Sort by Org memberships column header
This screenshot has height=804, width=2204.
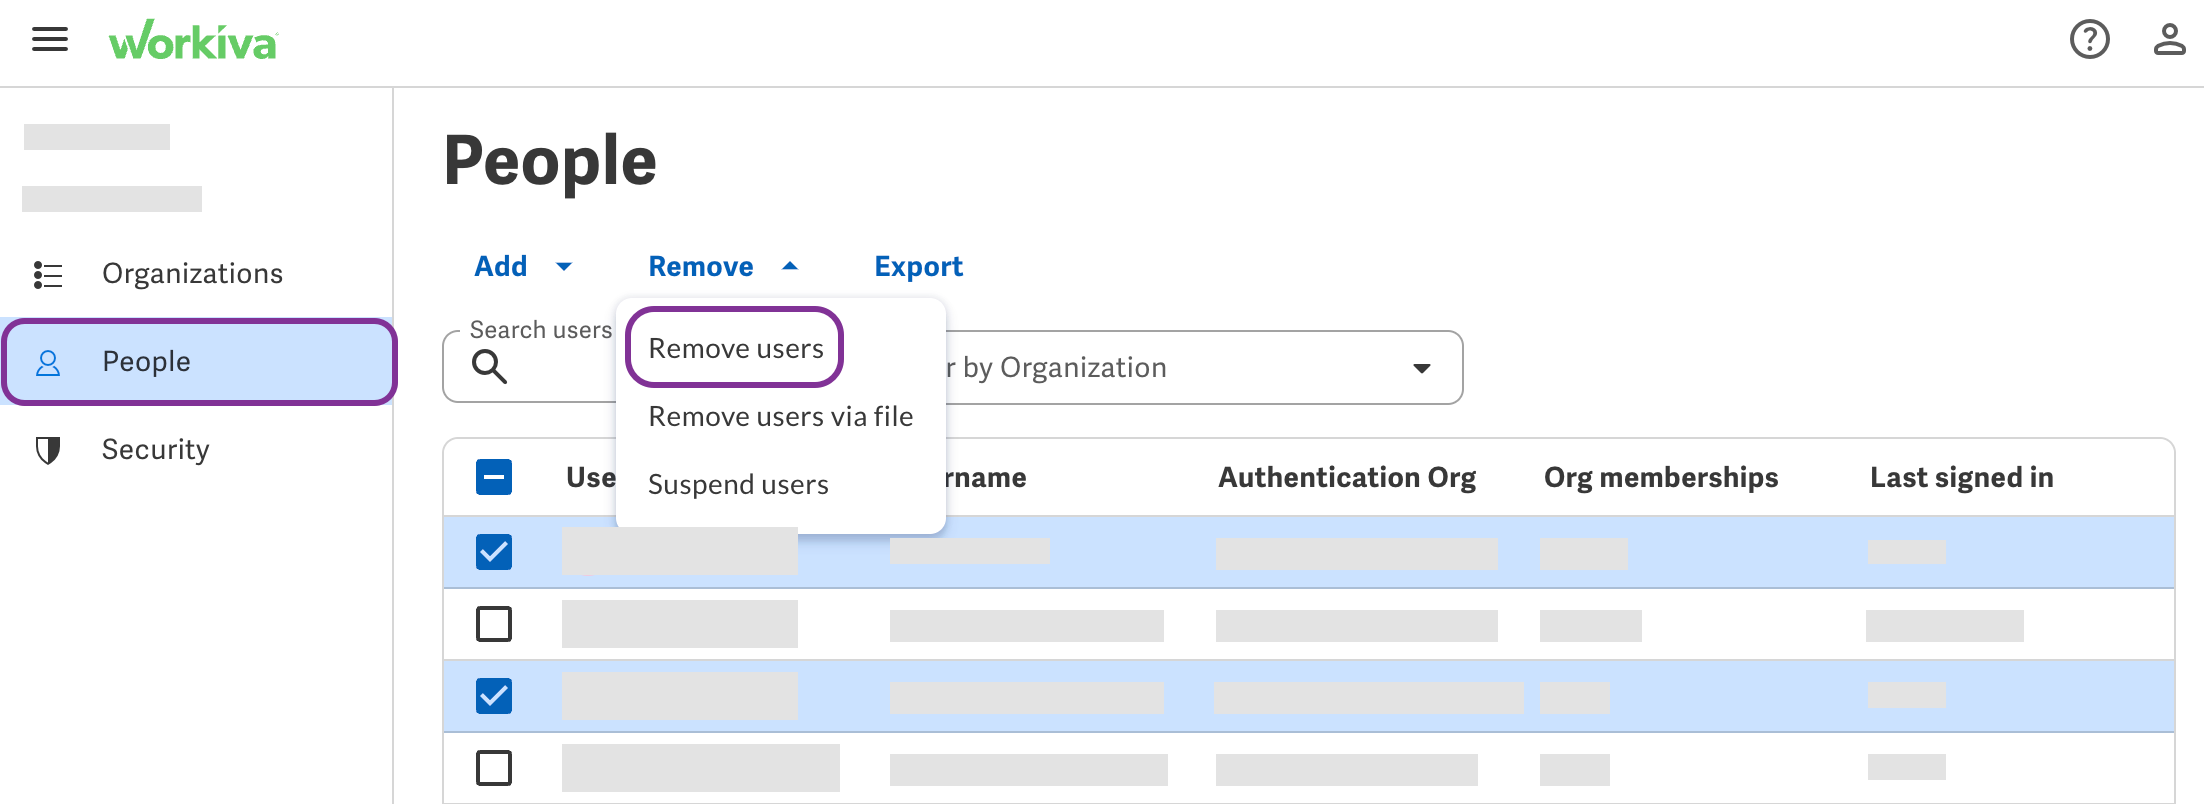pyautogui.click(x=1661, y=478)
